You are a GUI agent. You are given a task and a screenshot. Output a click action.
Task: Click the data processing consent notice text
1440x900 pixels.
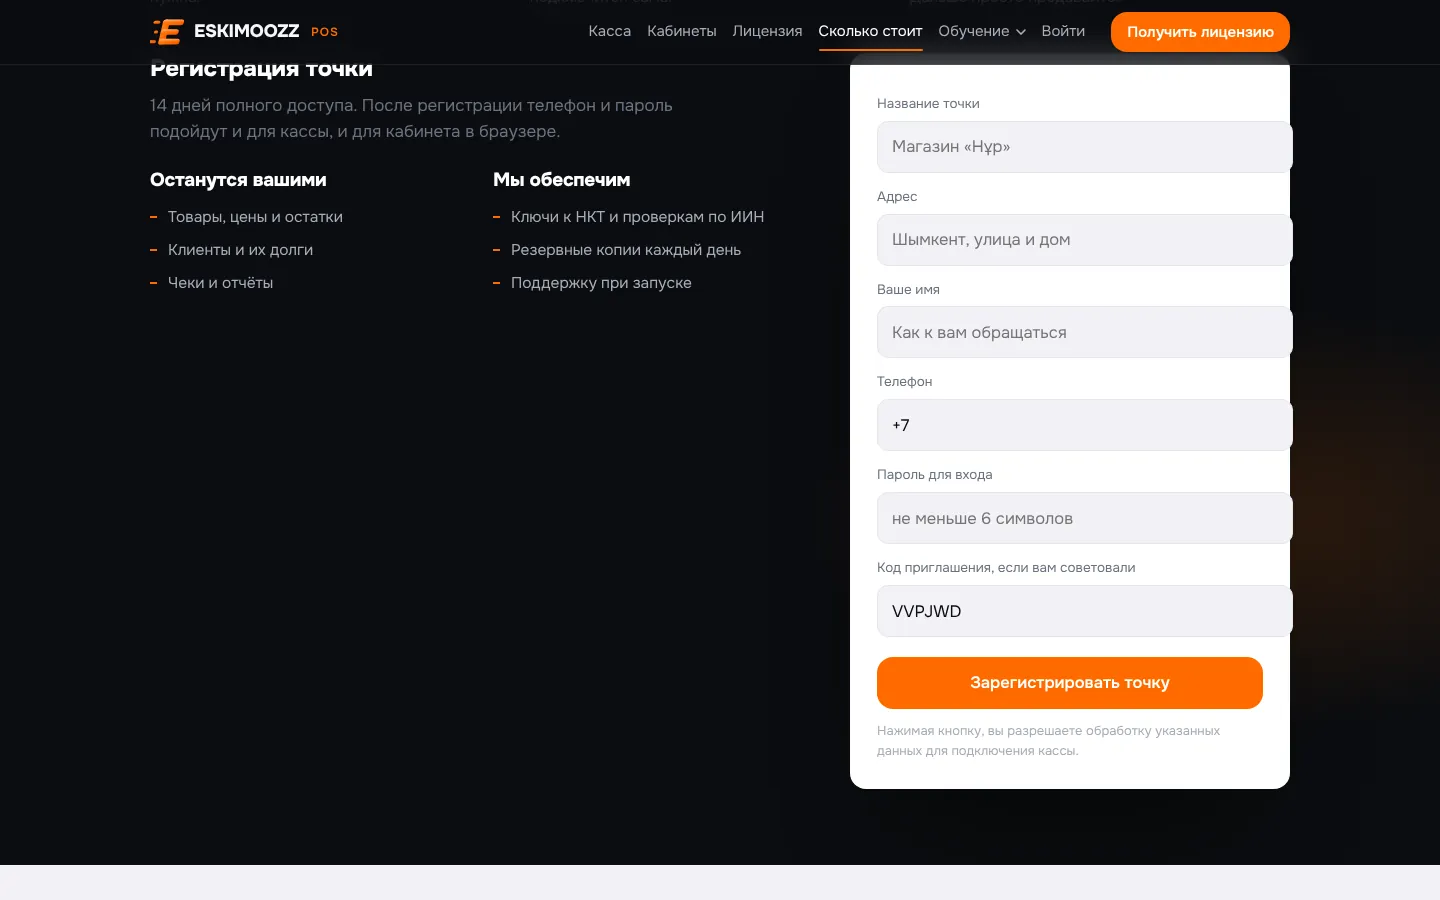point(1048,741)
